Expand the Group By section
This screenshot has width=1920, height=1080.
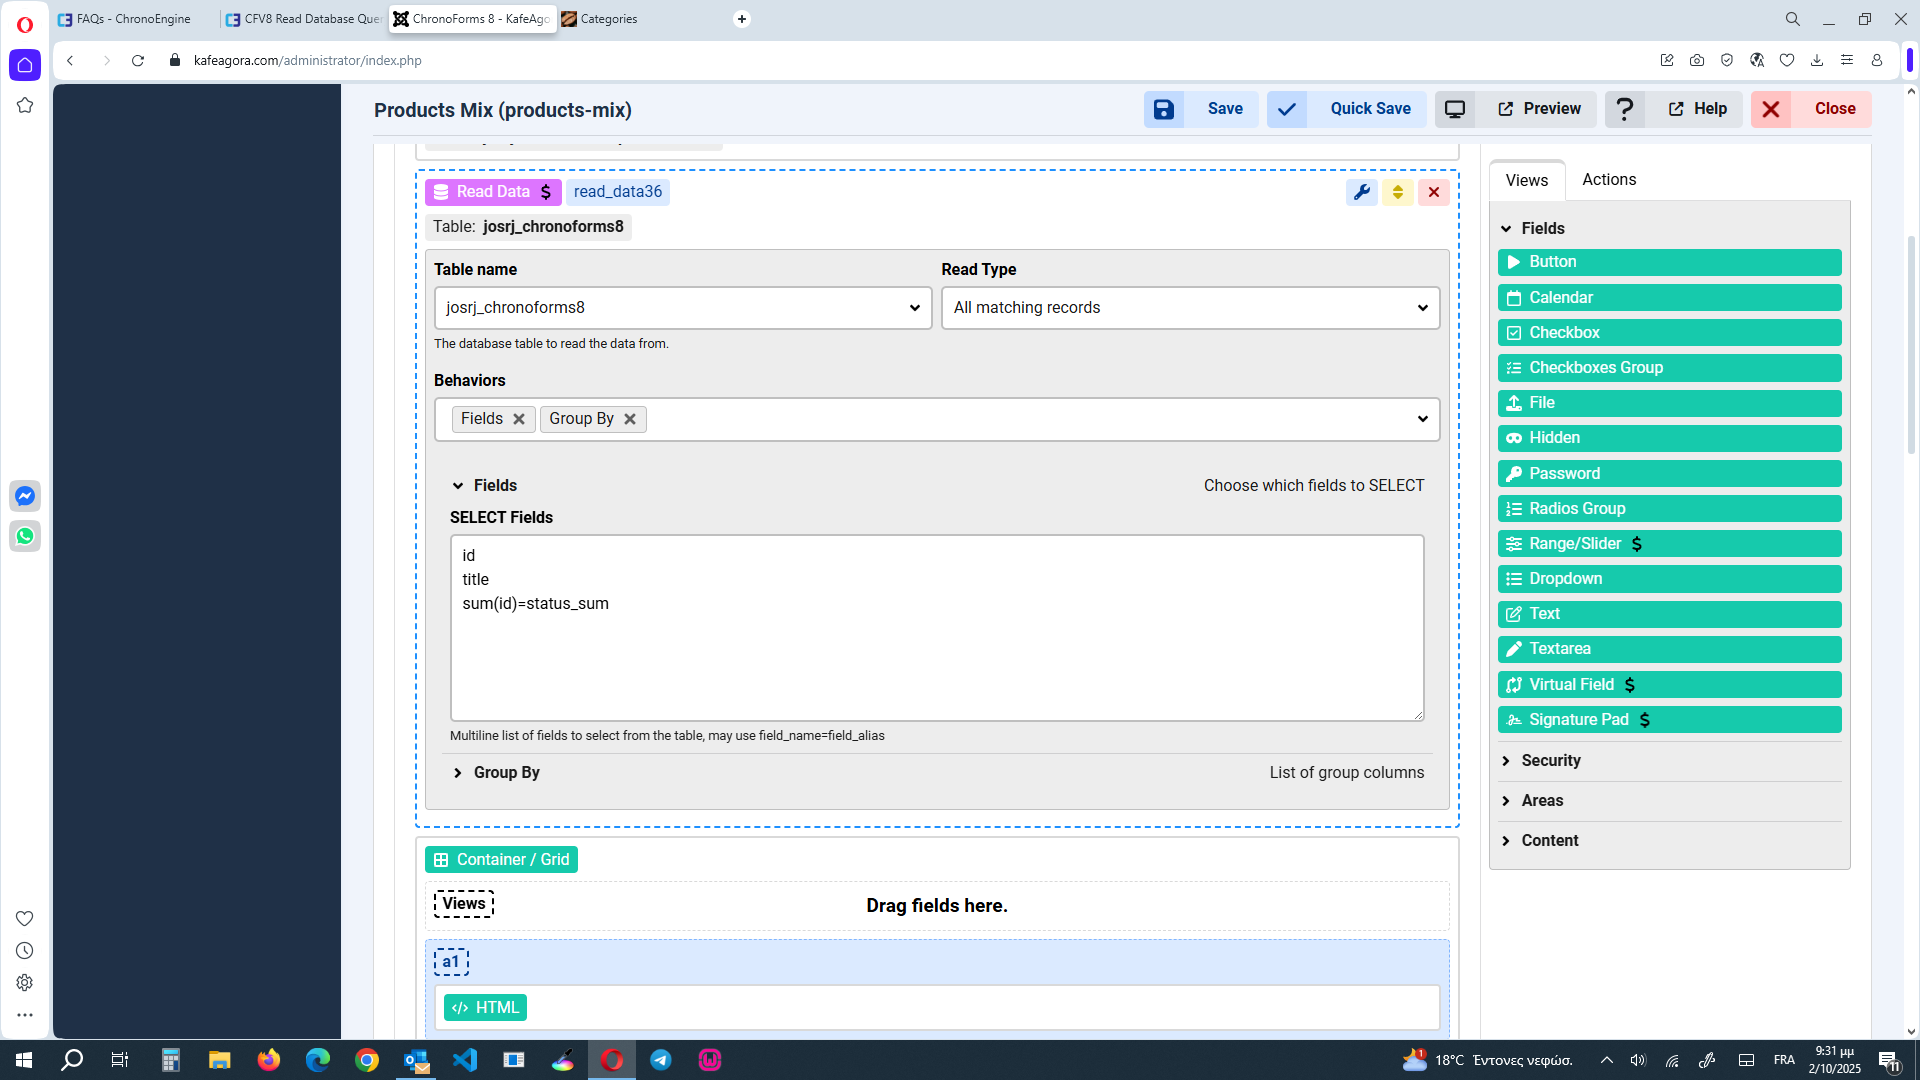pyautogui.click(x=505, y=772)
